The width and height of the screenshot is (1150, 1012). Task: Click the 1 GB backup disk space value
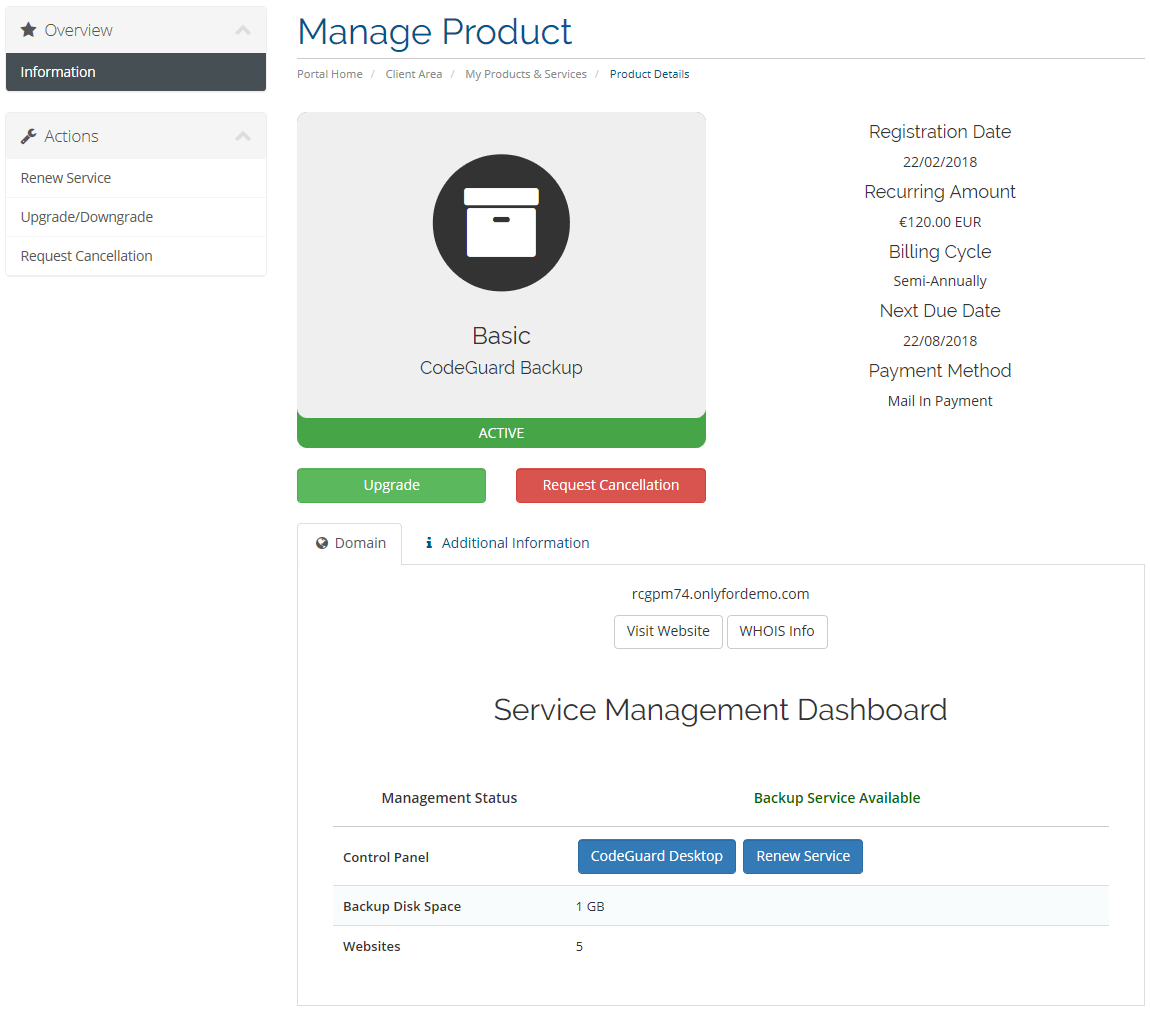click(x=590, y=906)
